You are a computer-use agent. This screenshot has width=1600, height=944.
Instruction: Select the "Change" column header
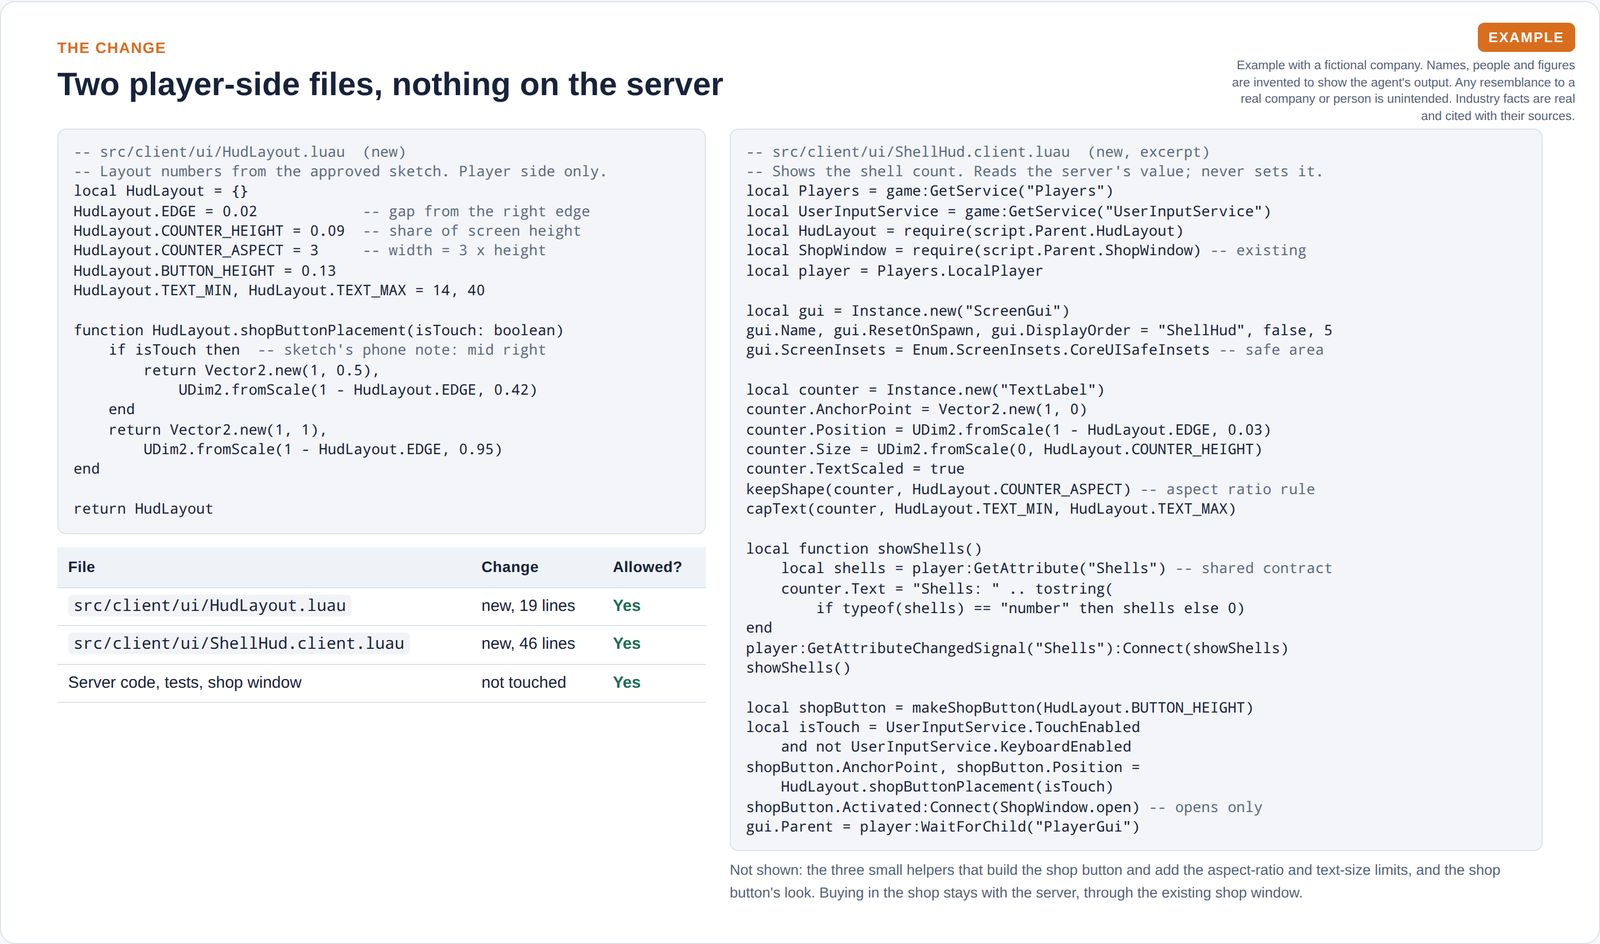pos(509,567)
